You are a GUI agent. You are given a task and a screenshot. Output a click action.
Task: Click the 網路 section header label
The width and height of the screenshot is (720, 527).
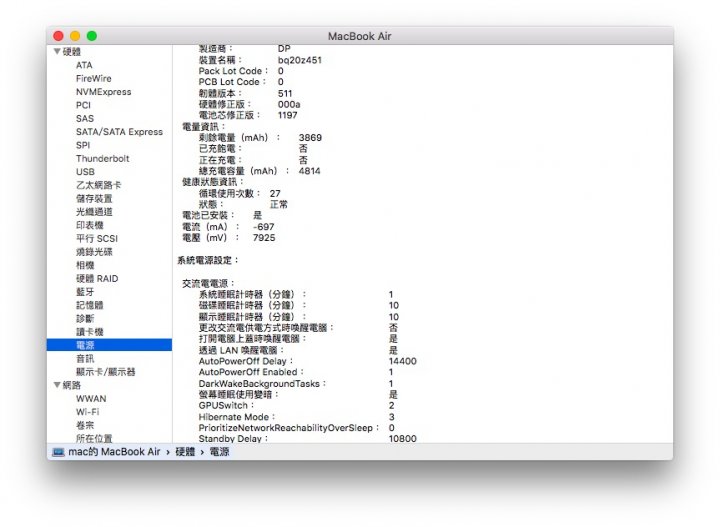[72, 385]
